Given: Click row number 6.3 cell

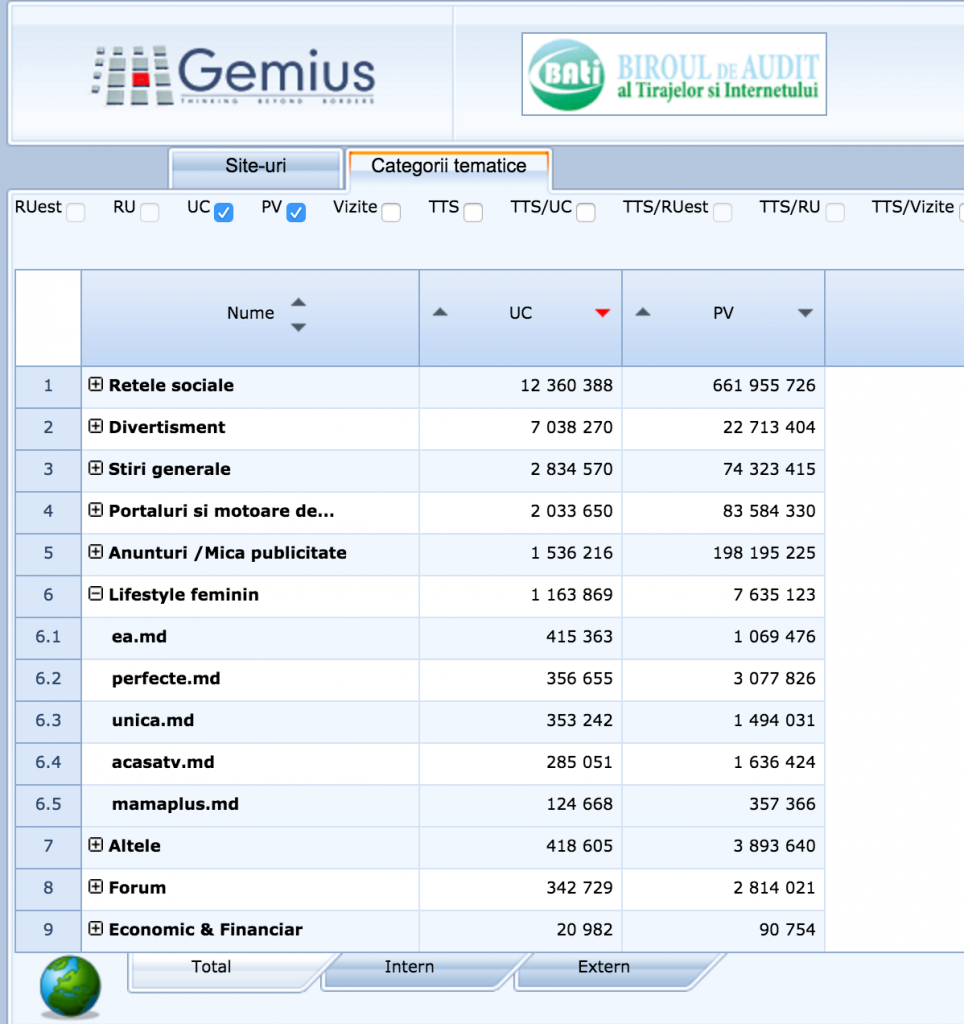Looking at the screenshot, I should coord(48,720).
